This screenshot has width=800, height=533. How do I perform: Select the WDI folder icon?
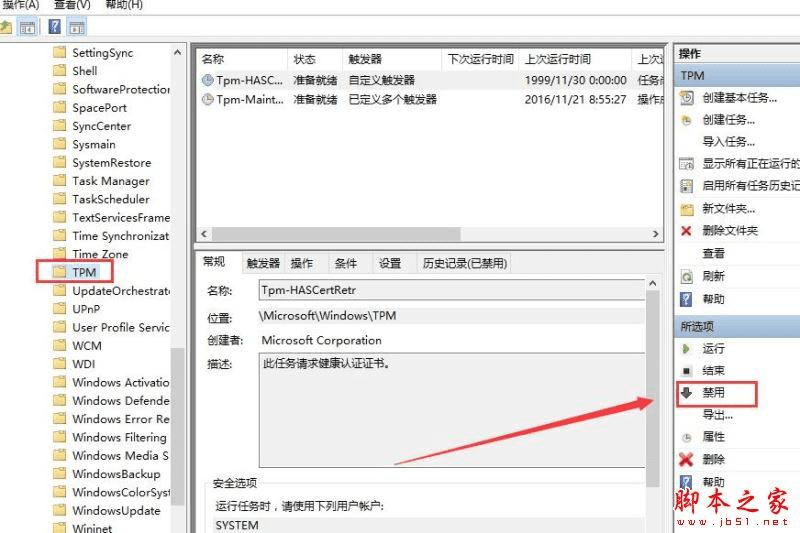(60, 364)
